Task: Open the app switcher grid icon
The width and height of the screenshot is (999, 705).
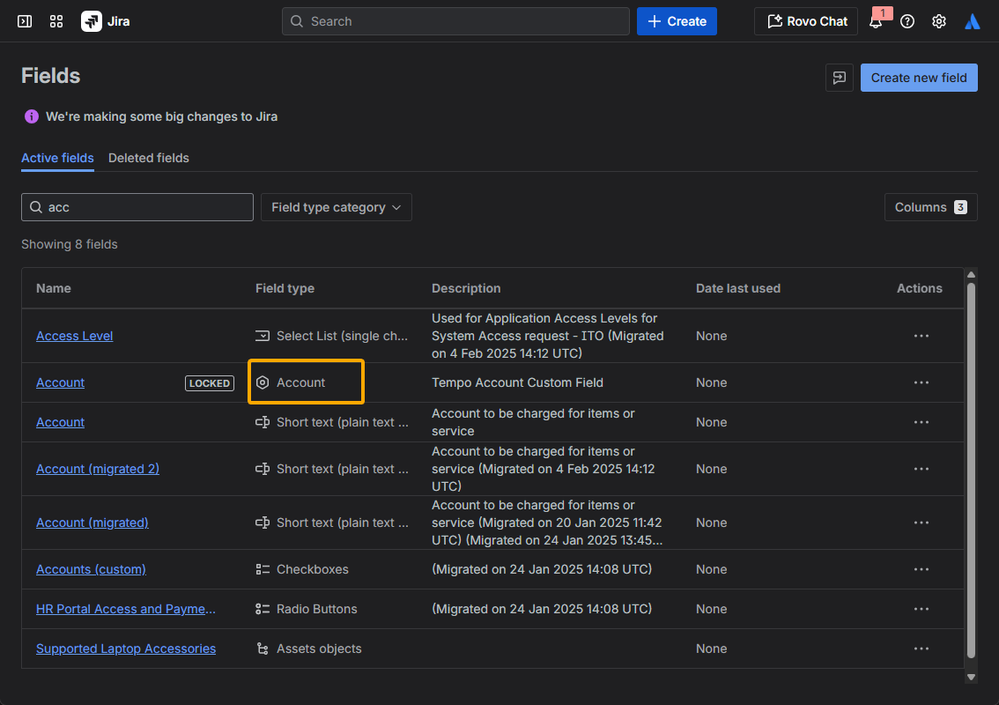Action: pyautogui.click(x=56, y=21)
